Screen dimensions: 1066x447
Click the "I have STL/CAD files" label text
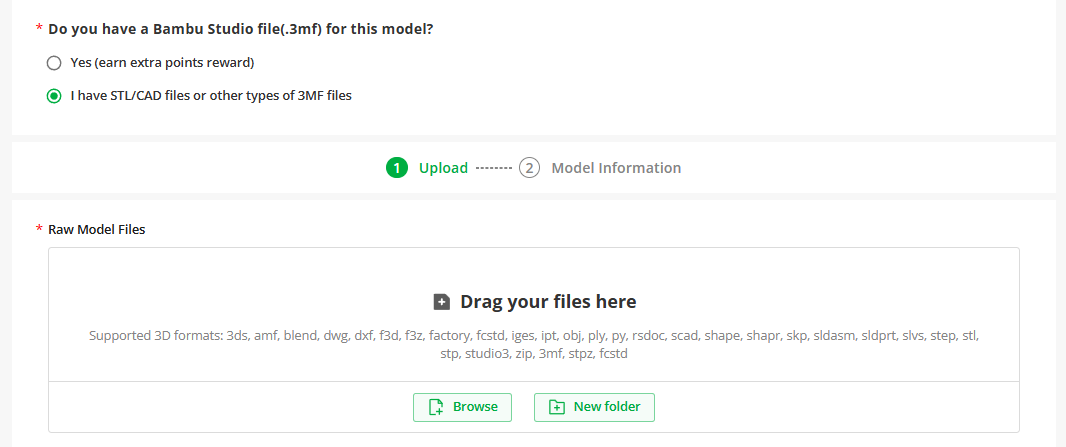pos(211,96)
